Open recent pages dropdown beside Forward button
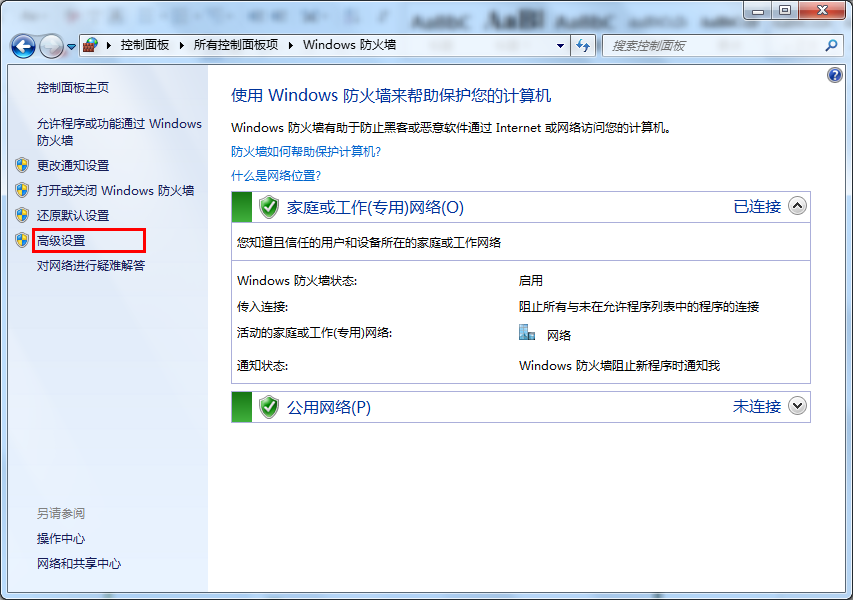This screenshot has height=600, width=853. 72,47
